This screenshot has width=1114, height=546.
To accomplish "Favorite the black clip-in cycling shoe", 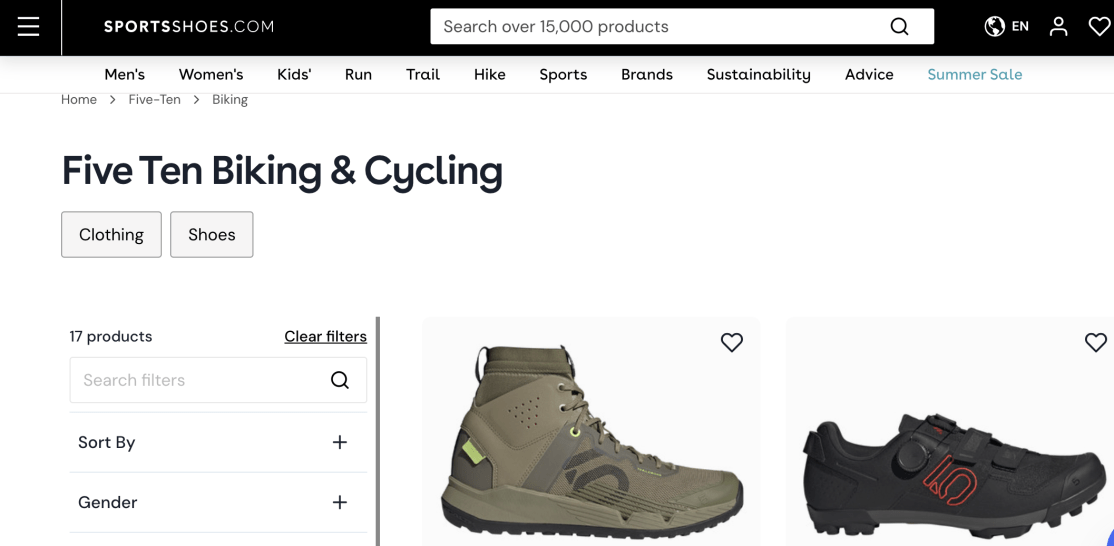I will tap(1095, 343).
